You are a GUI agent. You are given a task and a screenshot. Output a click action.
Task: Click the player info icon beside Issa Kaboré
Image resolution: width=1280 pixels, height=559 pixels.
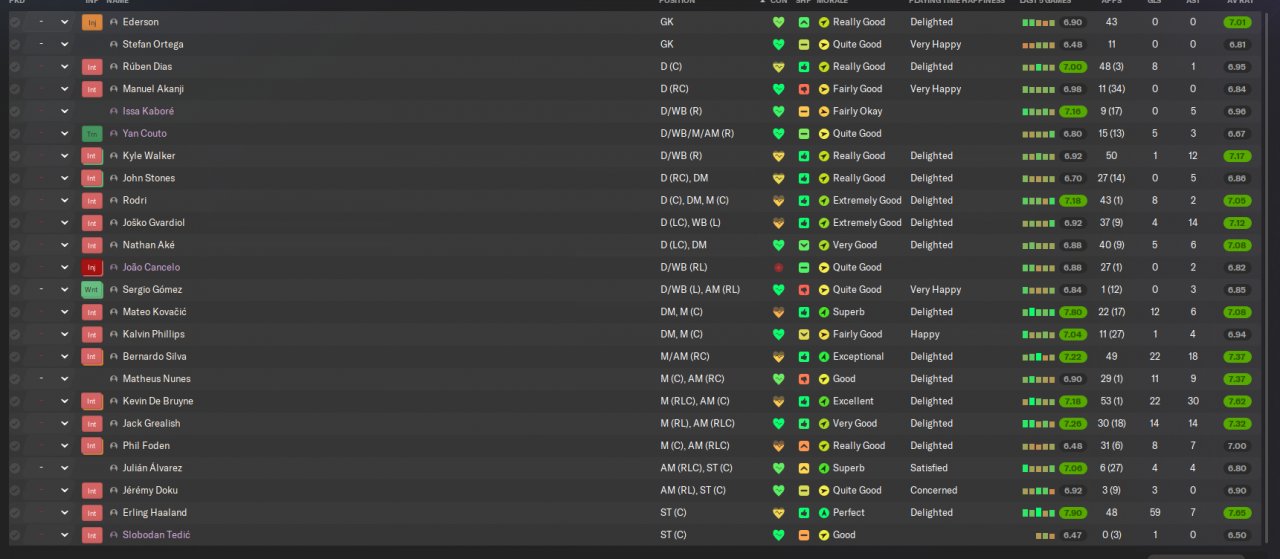point(114,112)
